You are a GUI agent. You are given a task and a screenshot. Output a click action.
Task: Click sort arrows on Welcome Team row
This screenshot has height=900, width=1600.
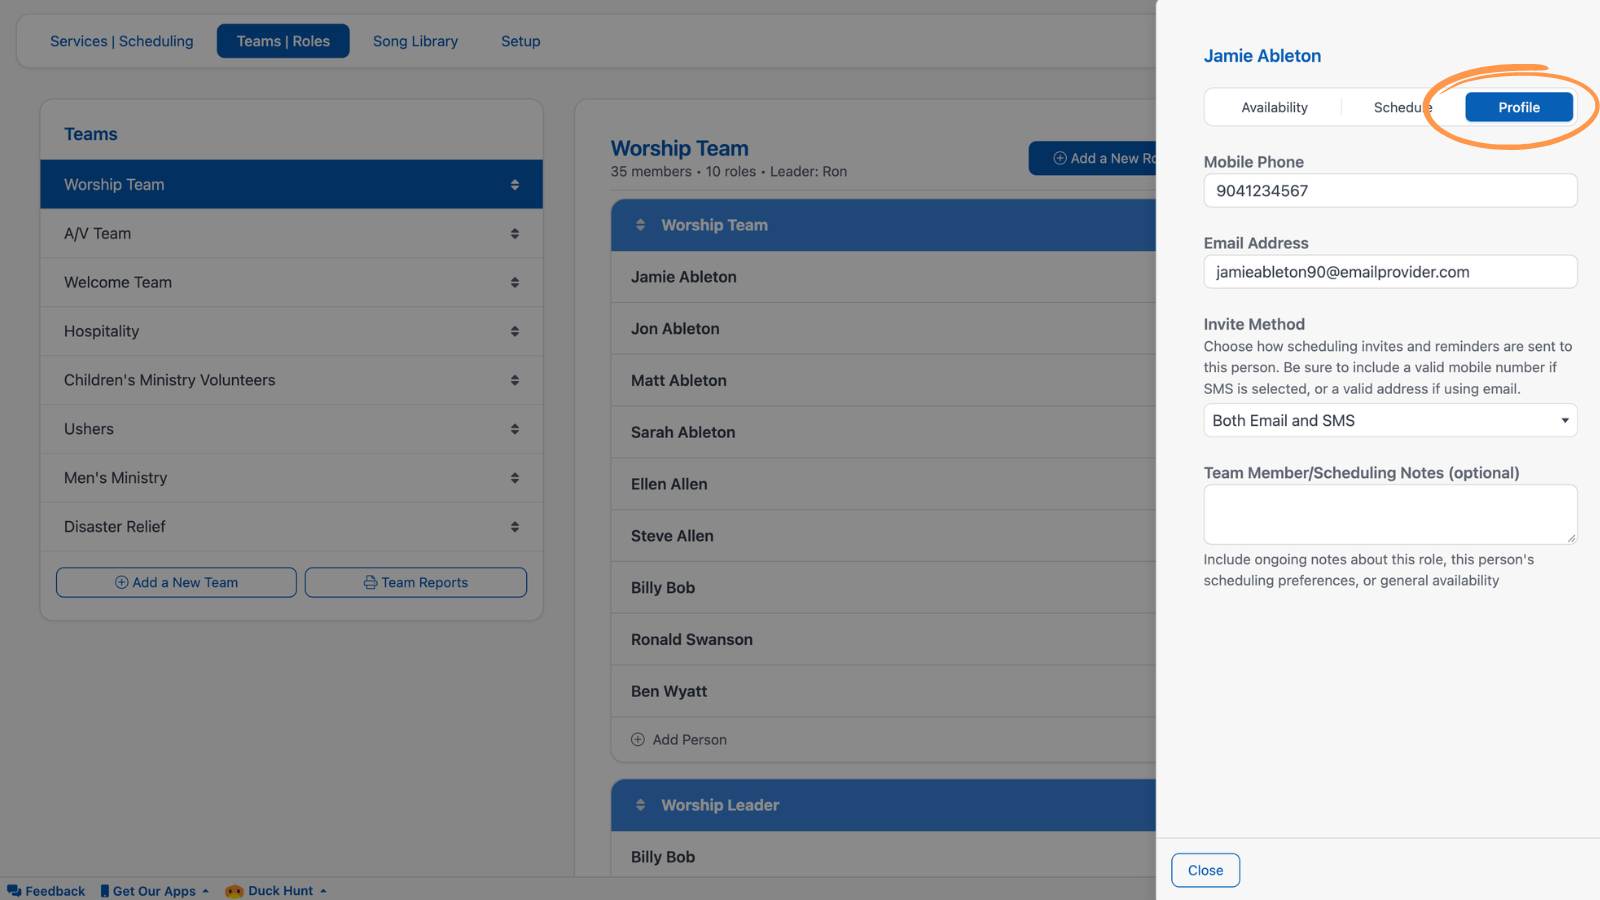[514, 283]
